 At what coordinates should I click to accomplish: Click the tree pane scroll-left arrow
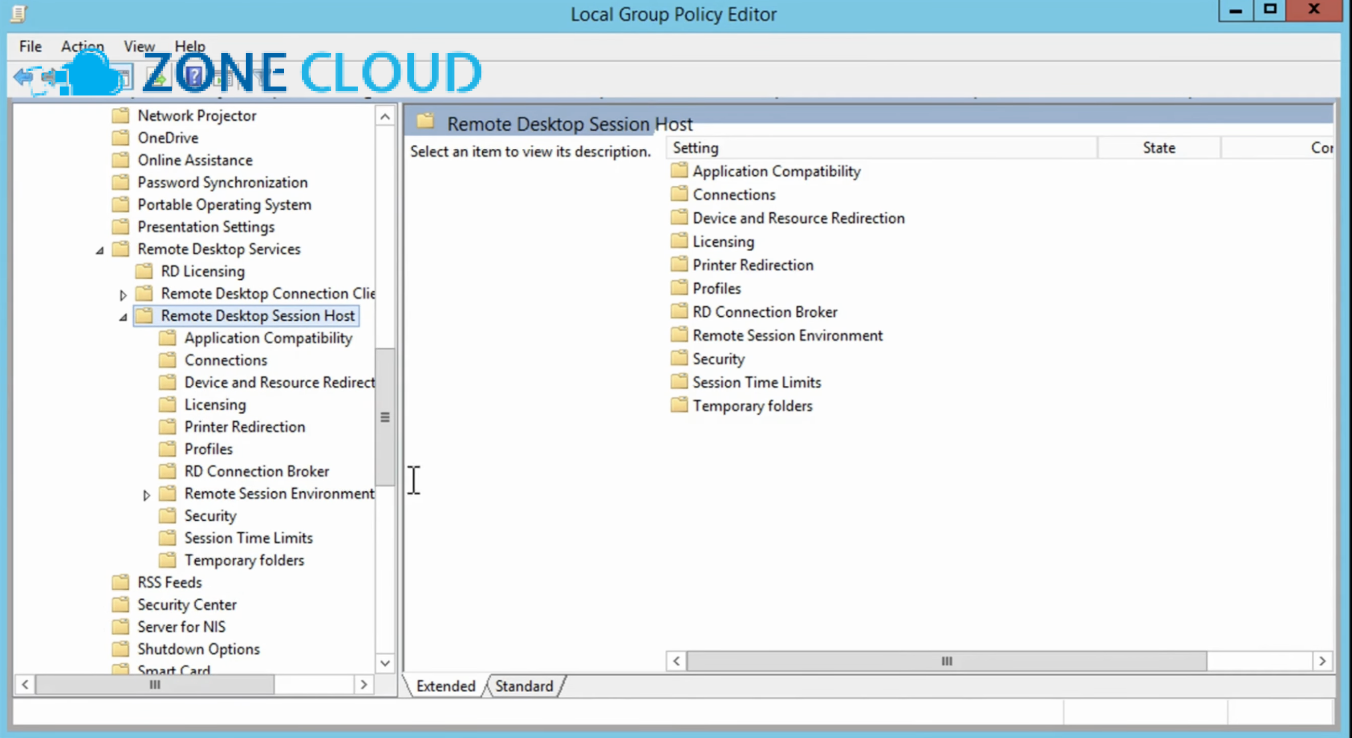[25, 685]
